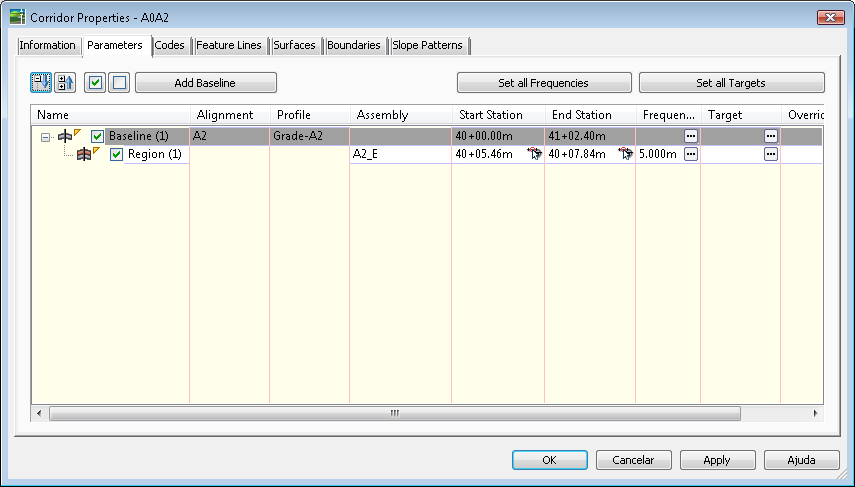Click the Name column header
Viewport: 855px width, 487px height.
click(111, 115)
